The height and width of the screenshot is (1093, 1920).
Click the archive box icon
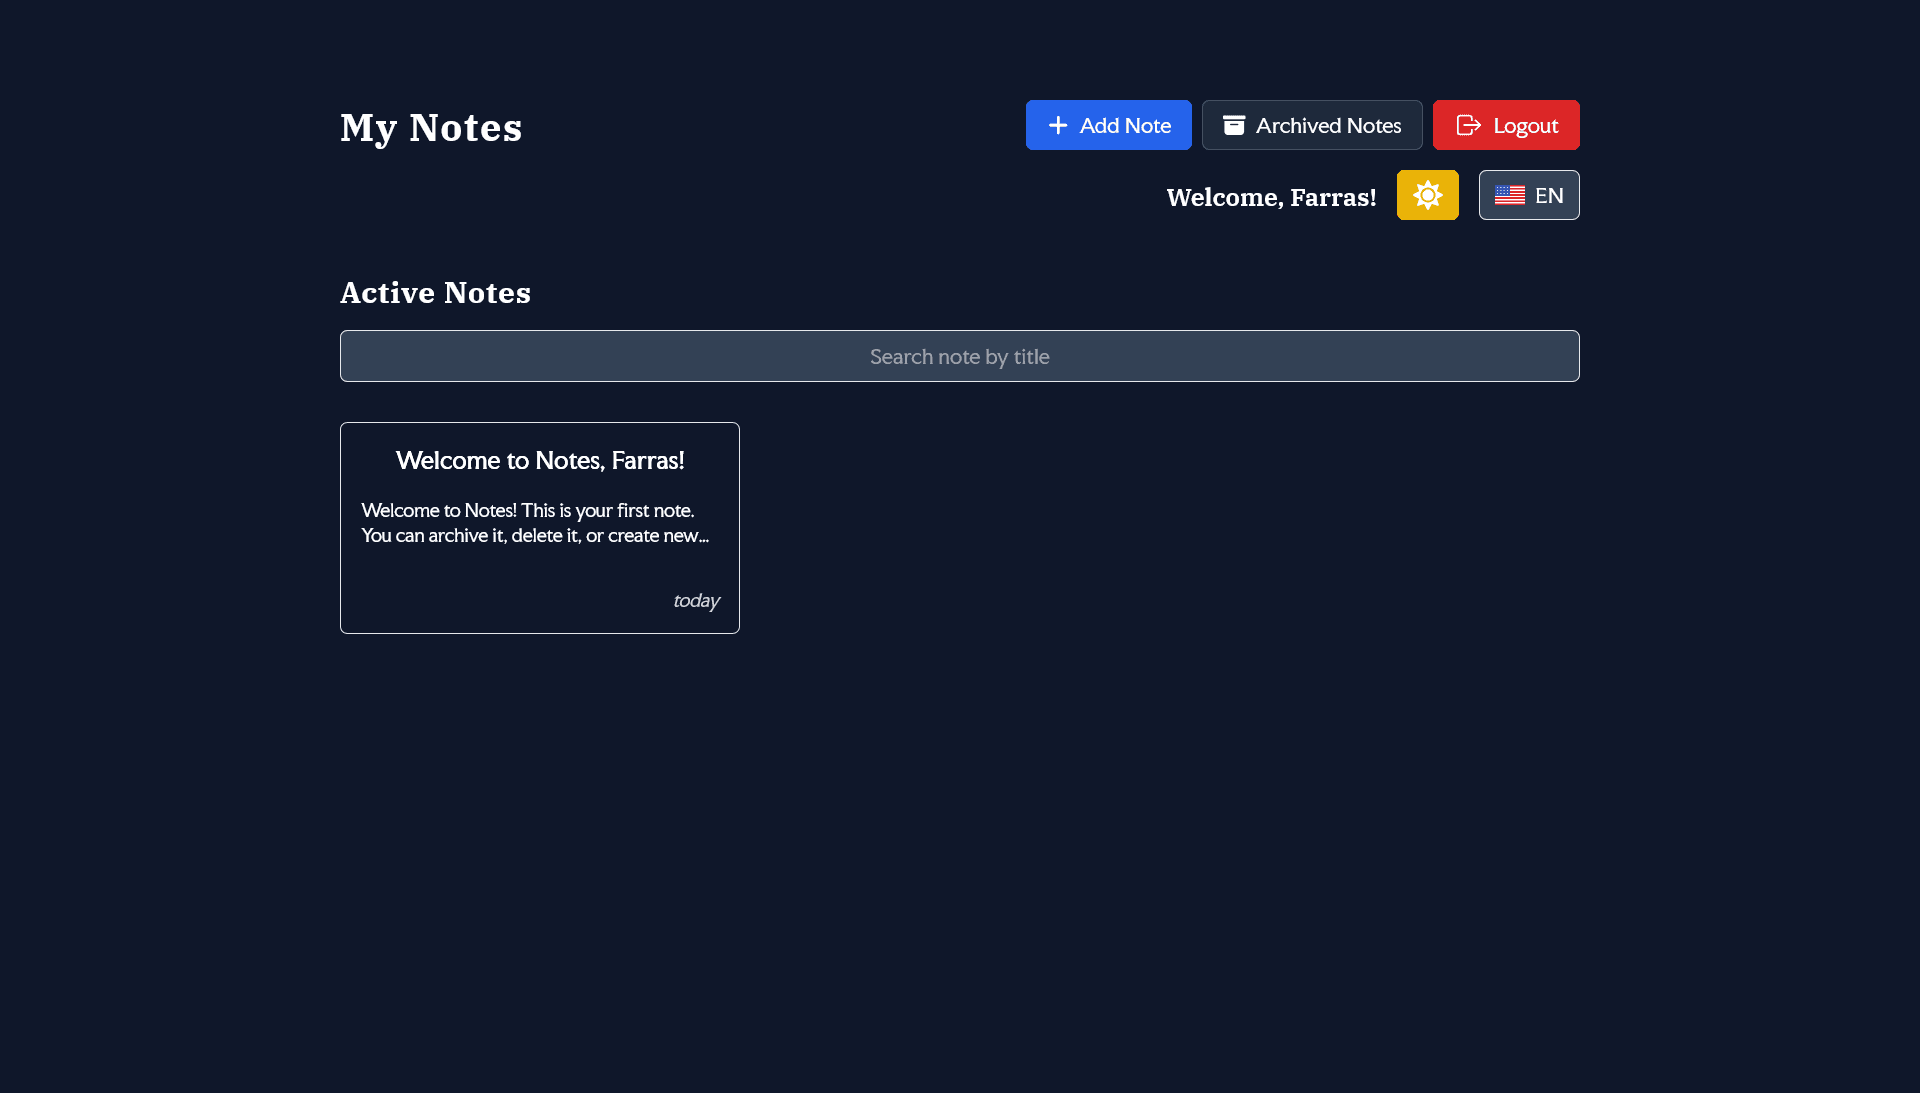[x=1234, y=125]
